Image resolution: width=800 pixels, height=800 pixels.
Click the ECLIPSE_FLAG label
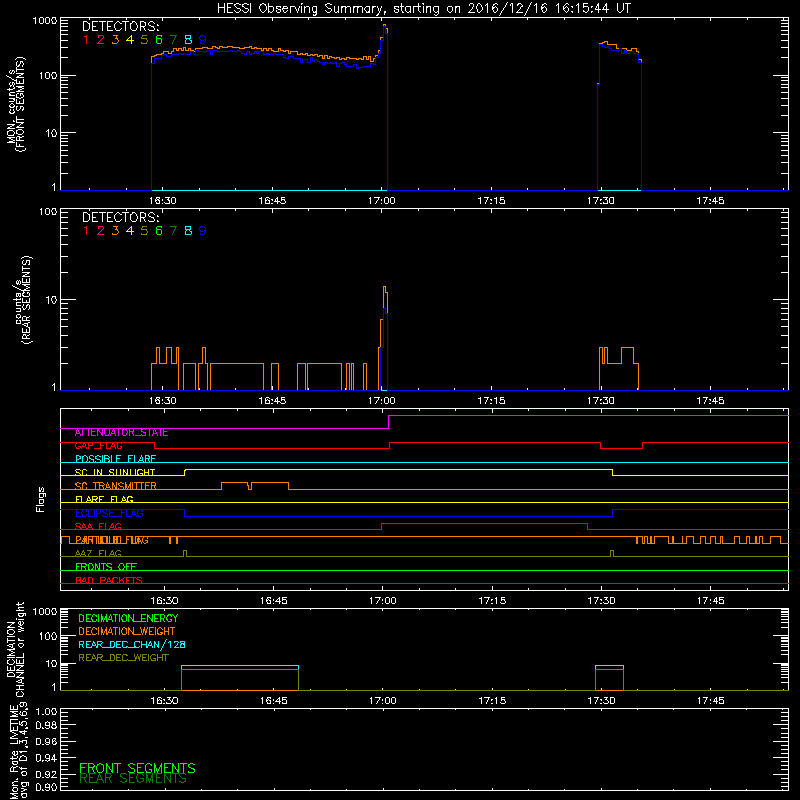click(x=109, y=513)
